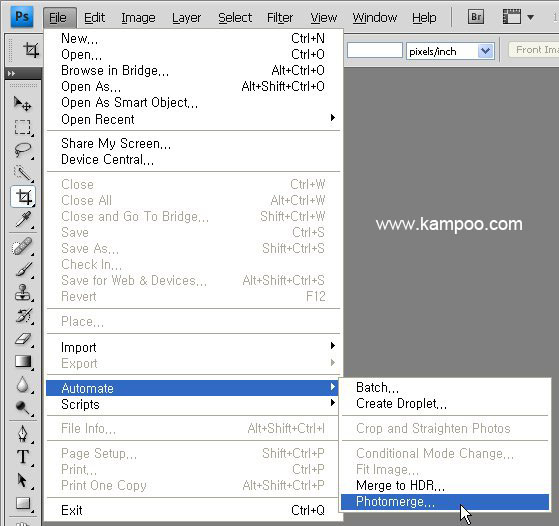Choose Photomerge... in Automate submenu

point(445,502)
